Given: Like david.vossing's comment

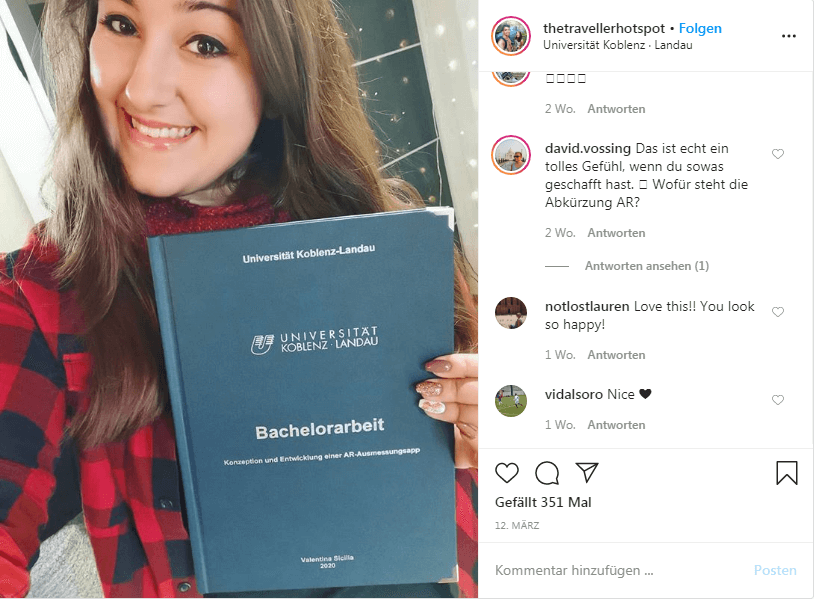Looking at the screenshot, I should tap(778, 154).
